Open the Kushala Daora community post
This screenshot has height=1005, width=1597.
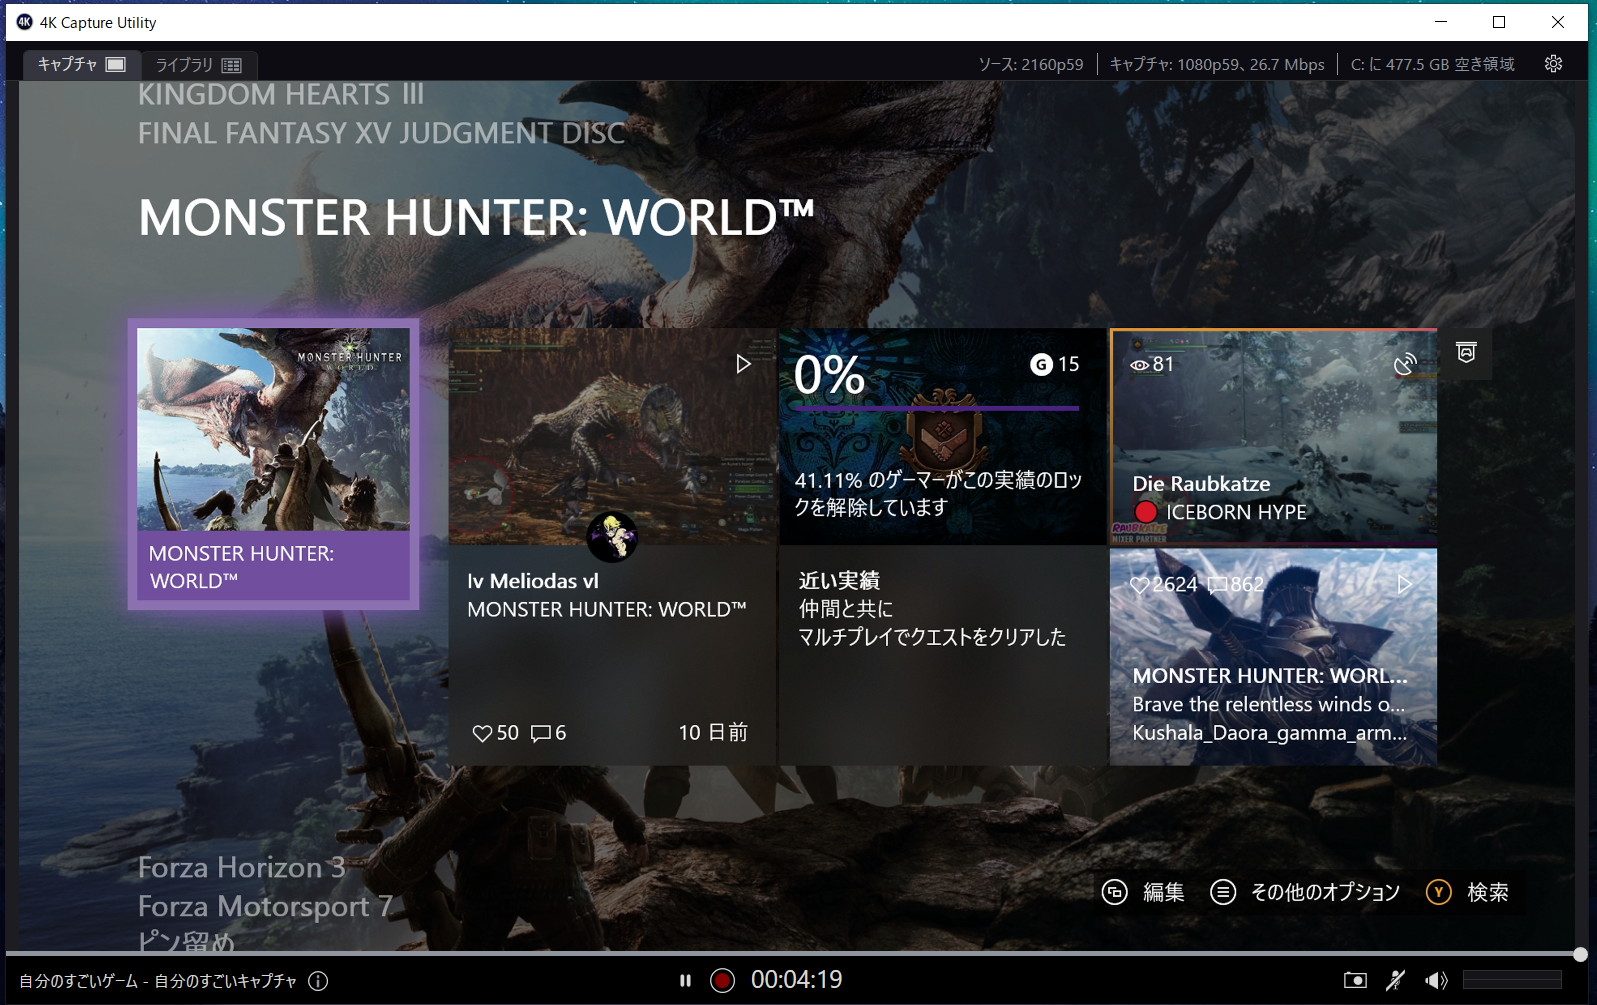(x=1273, y=656)
